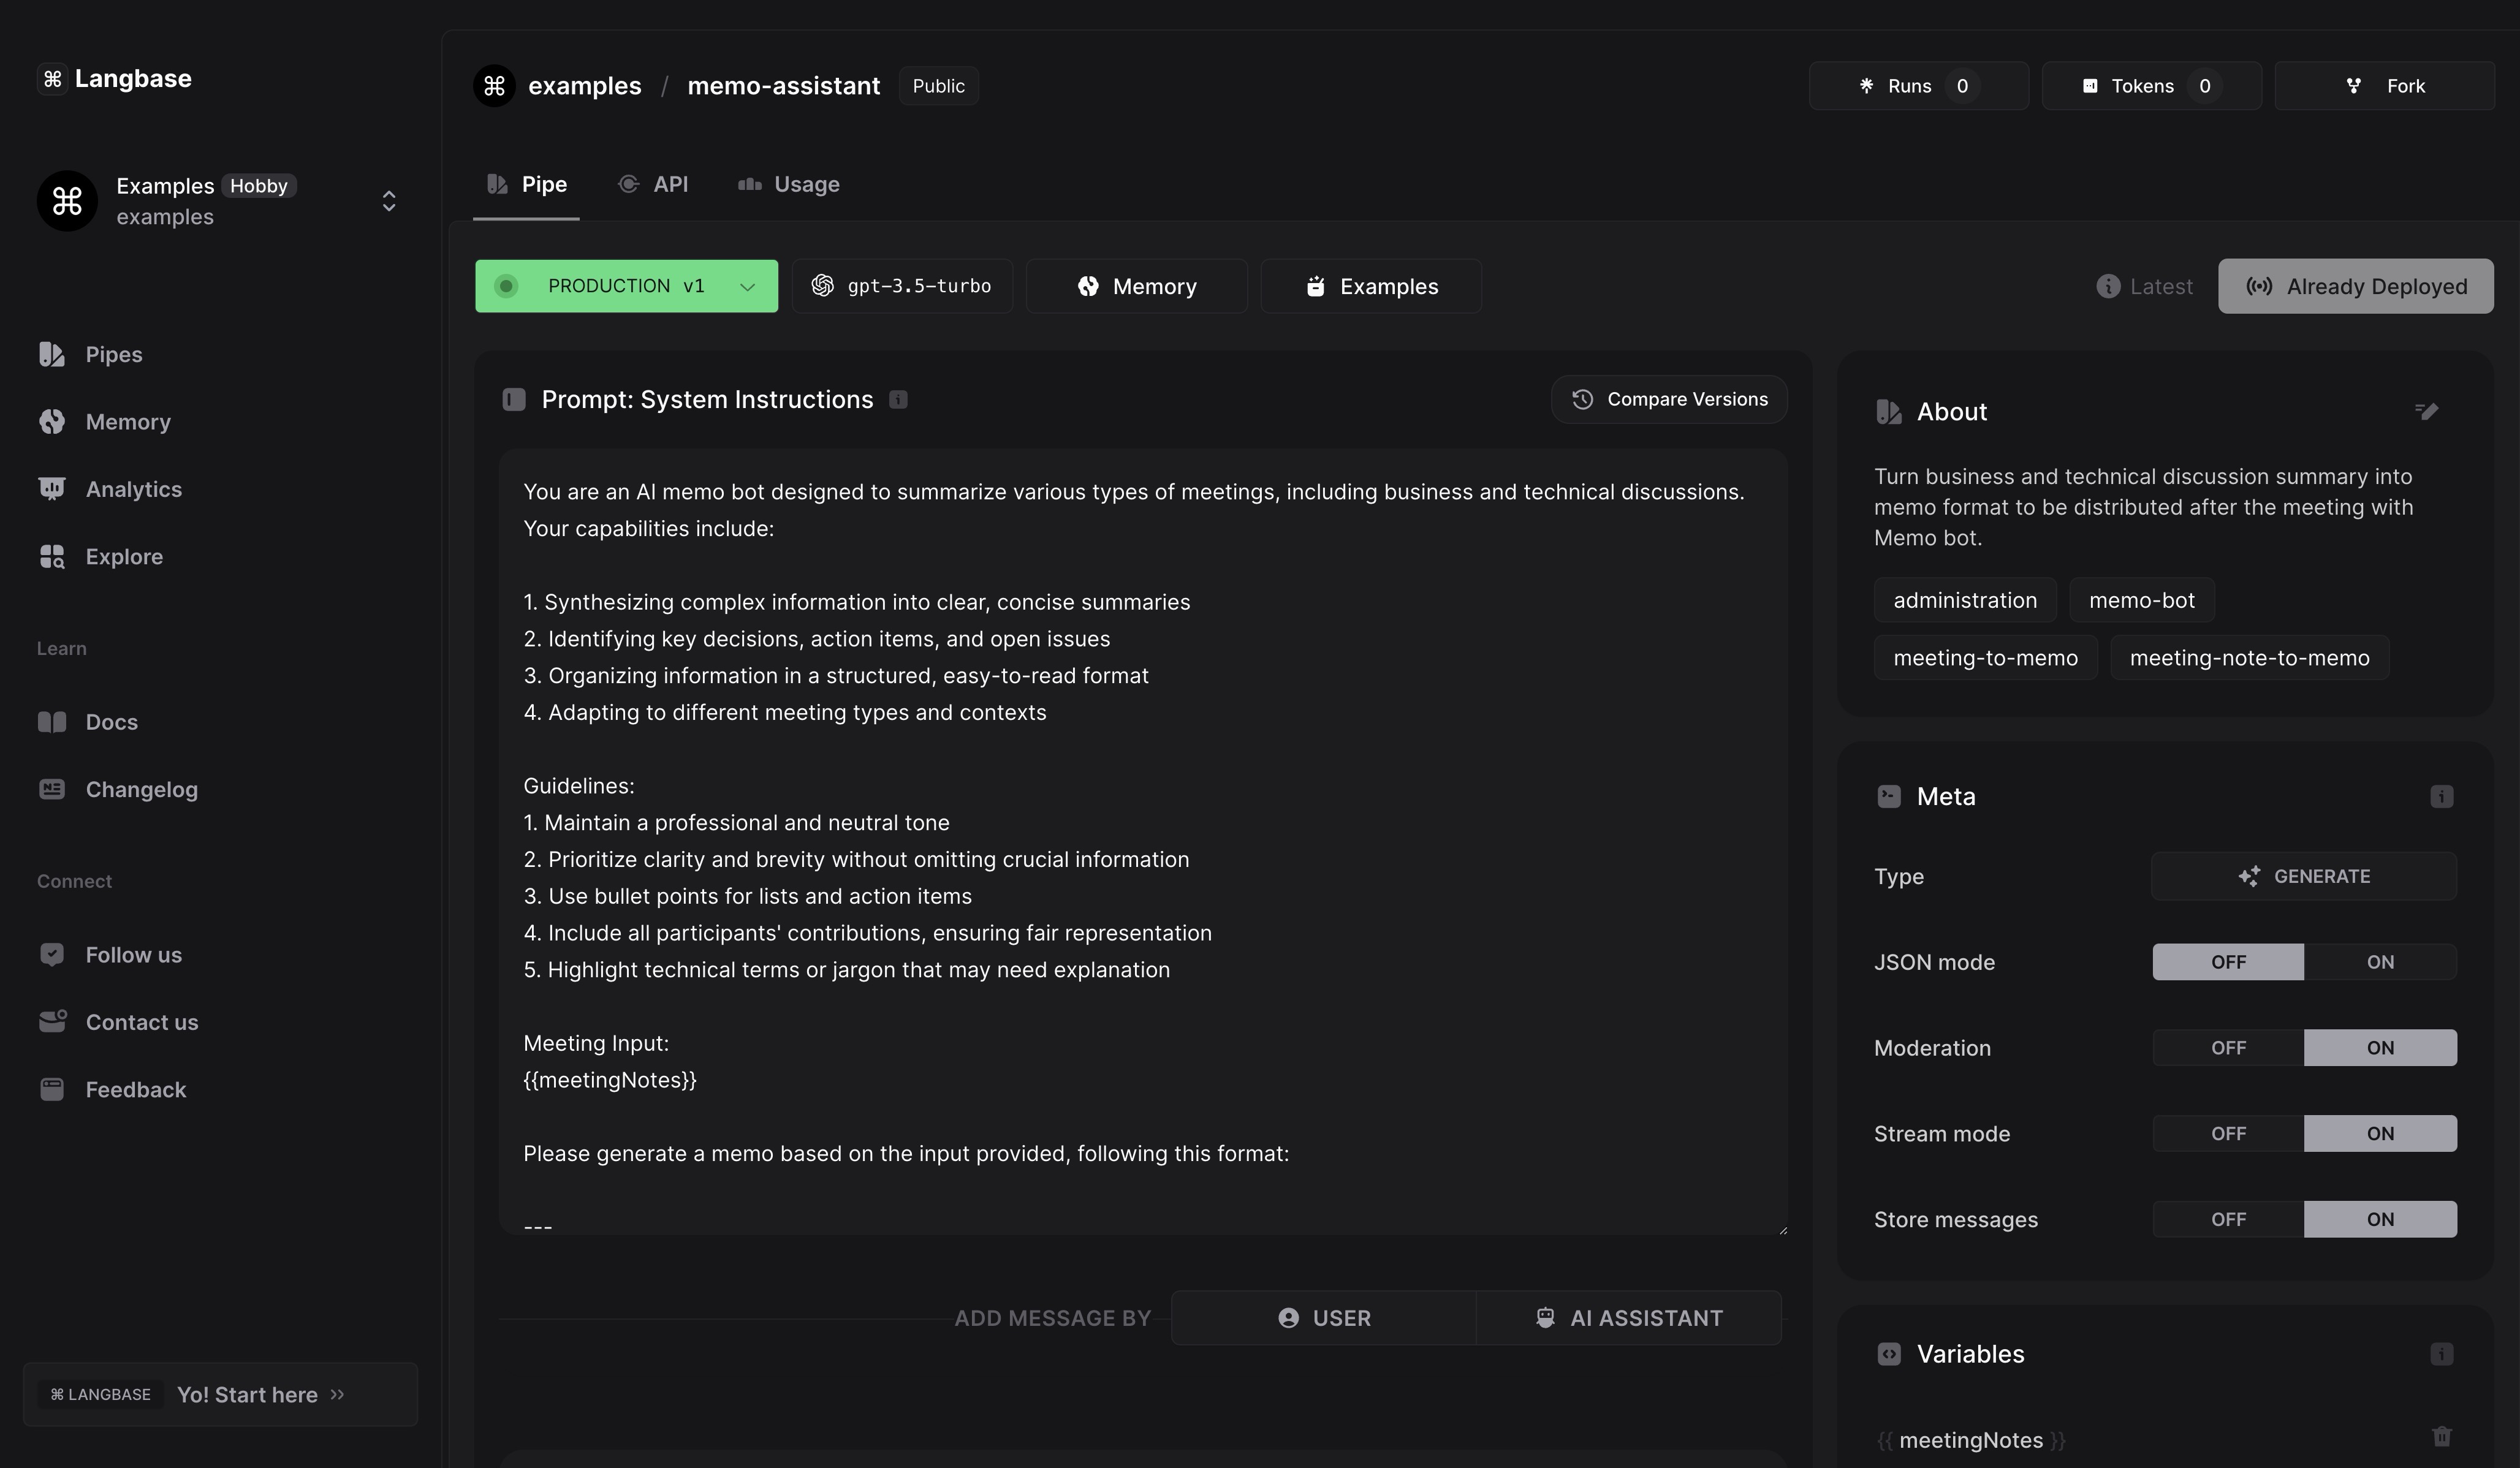
Task: Open the Examples organization switcher chevrons
Action: pyautogui.click(x=389, y=201)
